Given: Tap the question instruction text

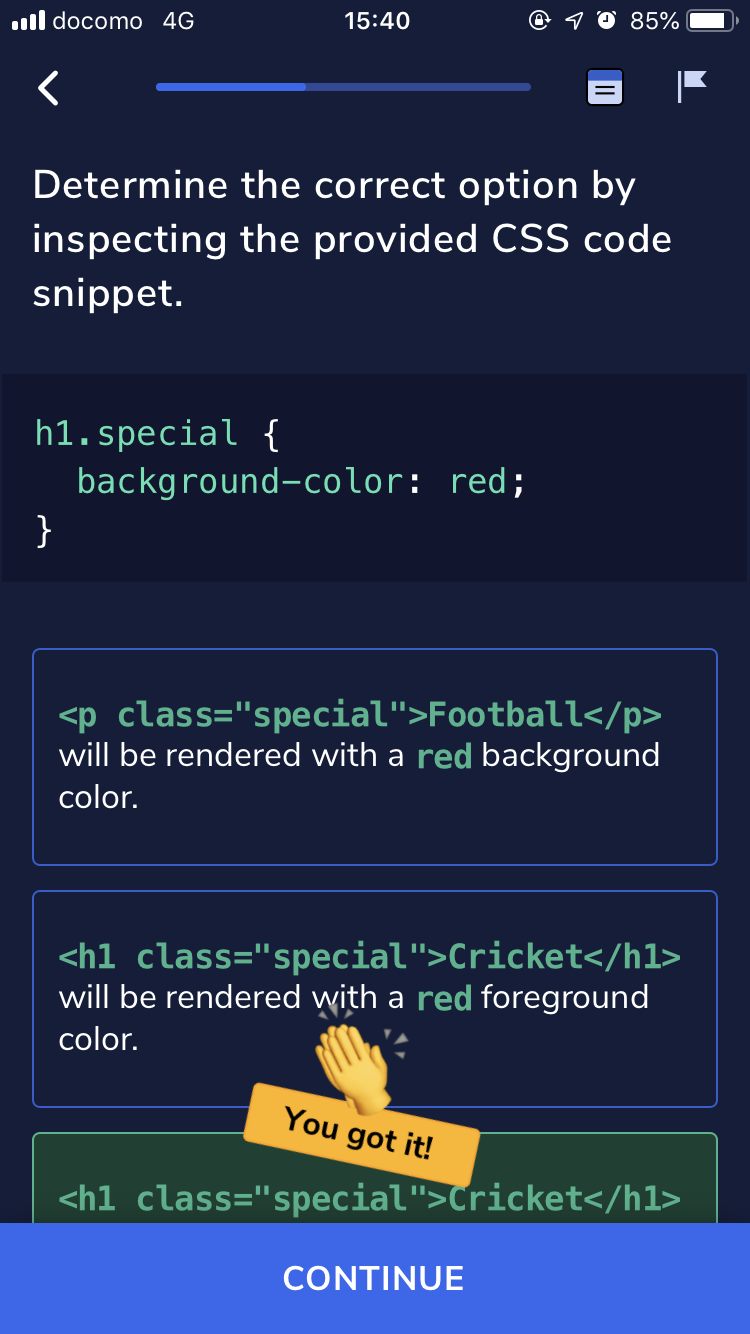Looking at the screenshot, I should coord(352,239).
